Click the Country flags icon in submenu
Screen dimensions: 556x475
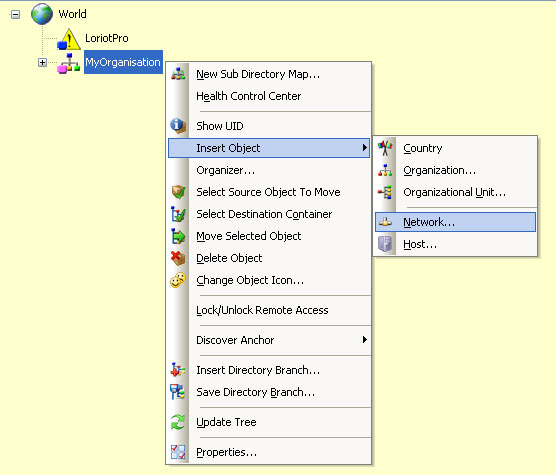click(385, 148)
